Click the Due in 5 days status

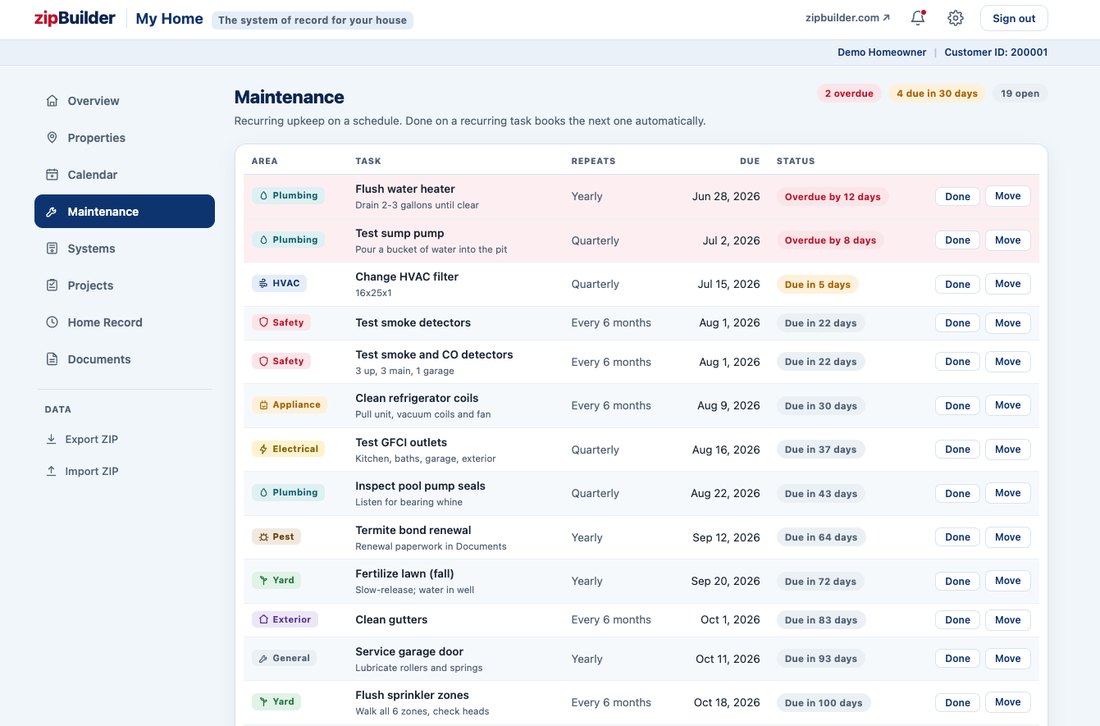click(x=817, y=284)
